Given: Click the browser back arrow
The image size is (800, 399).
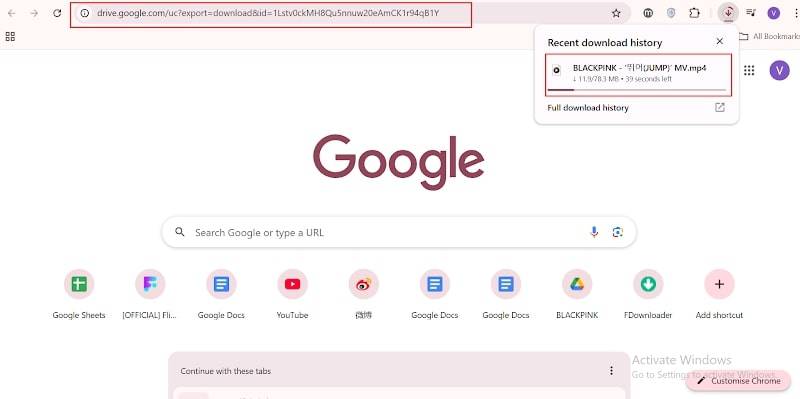Looking at the screenshot, I should pos(11,13).
